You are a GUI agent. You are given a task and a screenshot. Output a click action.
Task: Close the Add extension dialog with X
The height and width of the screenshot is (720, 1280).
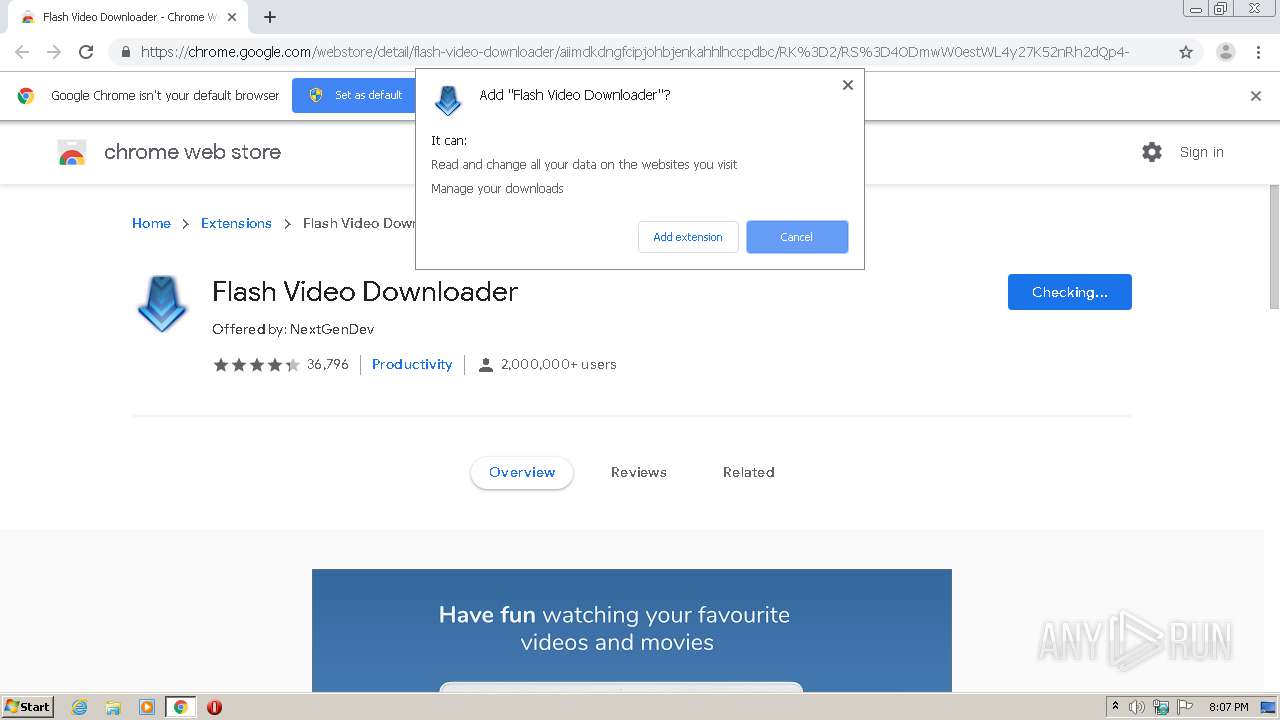point(848,85)
